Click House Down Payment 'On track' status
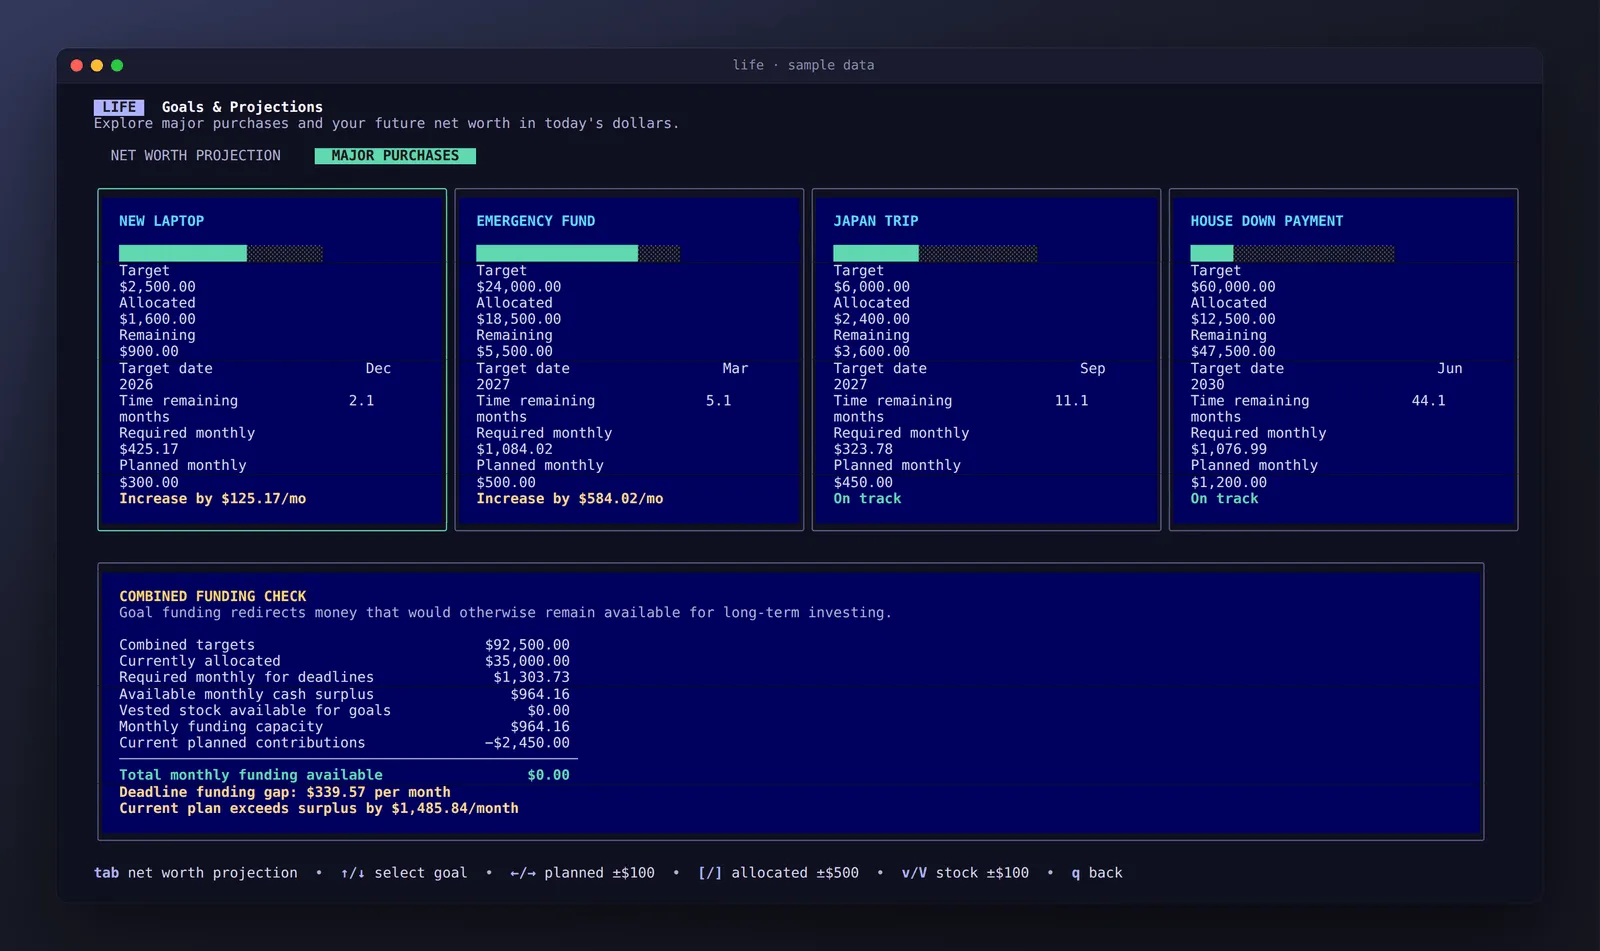The width and height of the screenshot is (1600, 951). pyautogui.click(x=1224, y=499)
